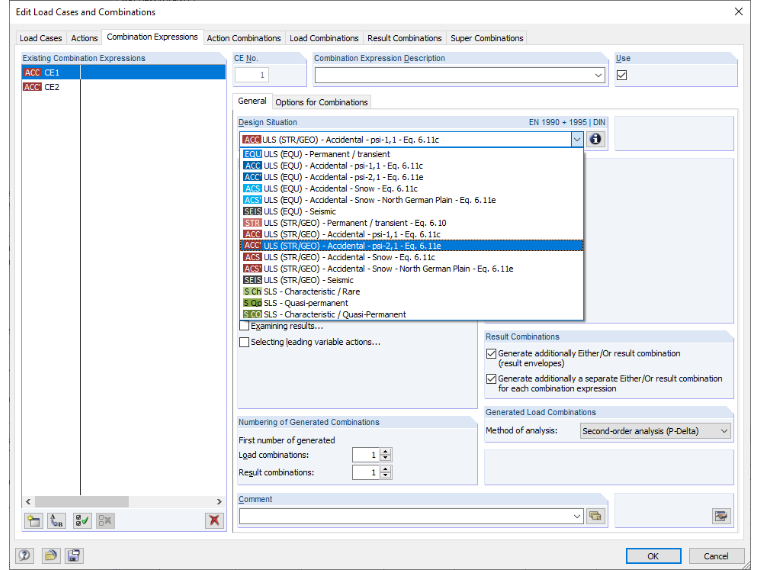Open help via question mark icon
This screenshot has width=760, height=570.
[x=24, y=555]
